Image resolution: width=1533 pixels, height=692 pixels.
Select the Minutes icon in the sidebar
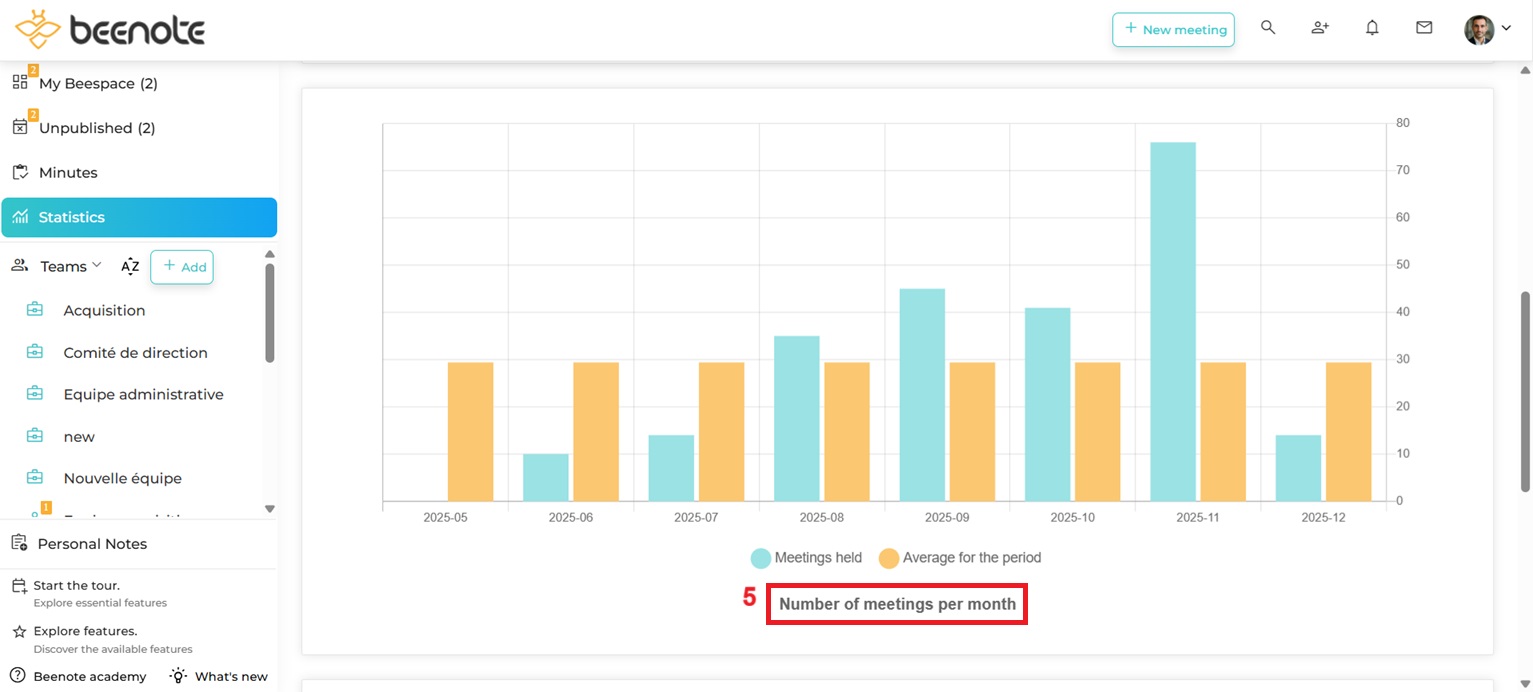pos(18,172)
